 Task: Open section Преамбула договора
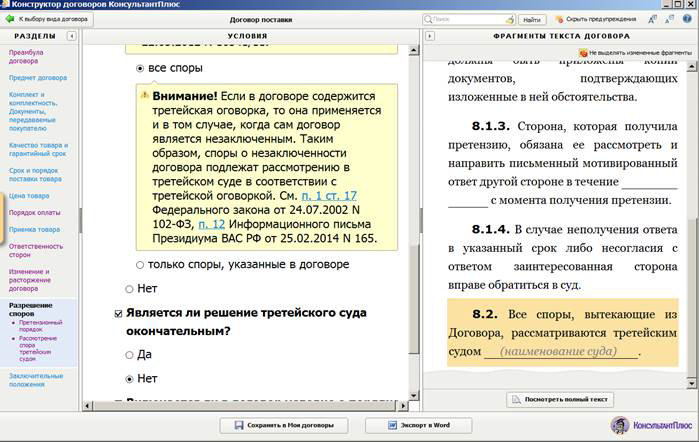click(x=26, y=57)
